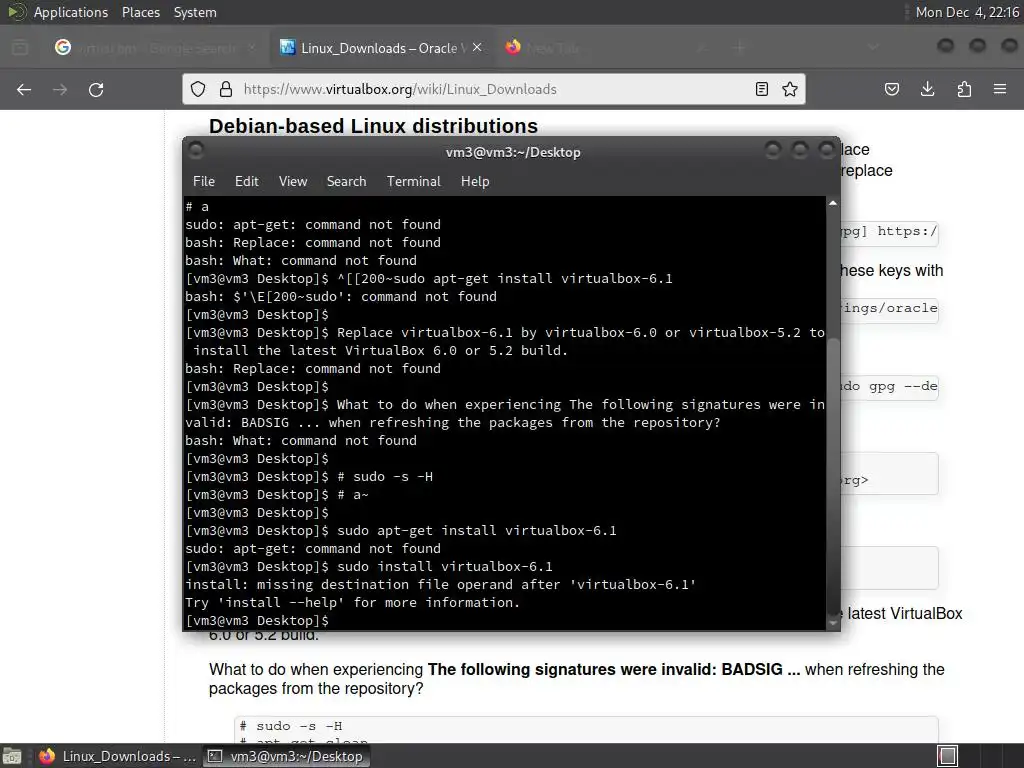
Task: Click the padlock site security icon
Action: pyautogui.click(x=226, y=89)
